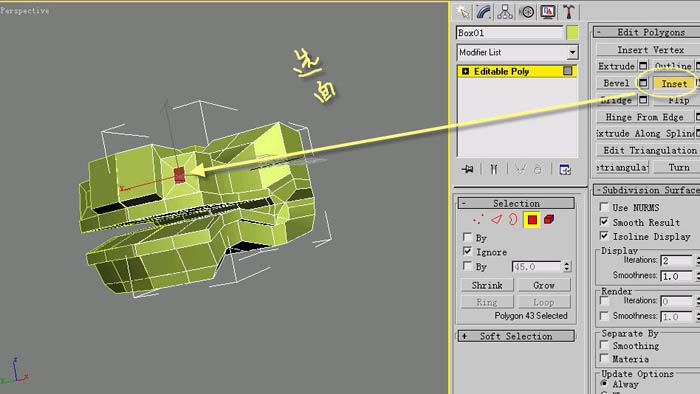Viewport: 700px width, 394px height.
Task: Click Extrude Along Spline button
Action: coord(645,133)
